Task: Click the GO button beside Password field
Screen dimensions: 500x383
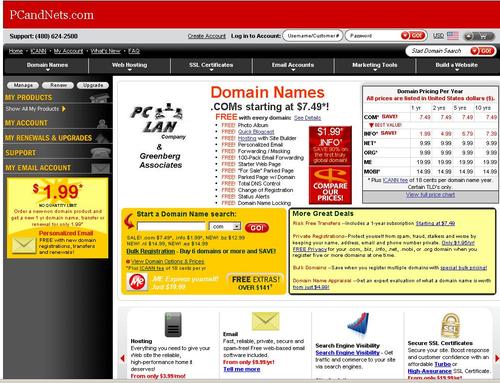Action: coord(413,35)
